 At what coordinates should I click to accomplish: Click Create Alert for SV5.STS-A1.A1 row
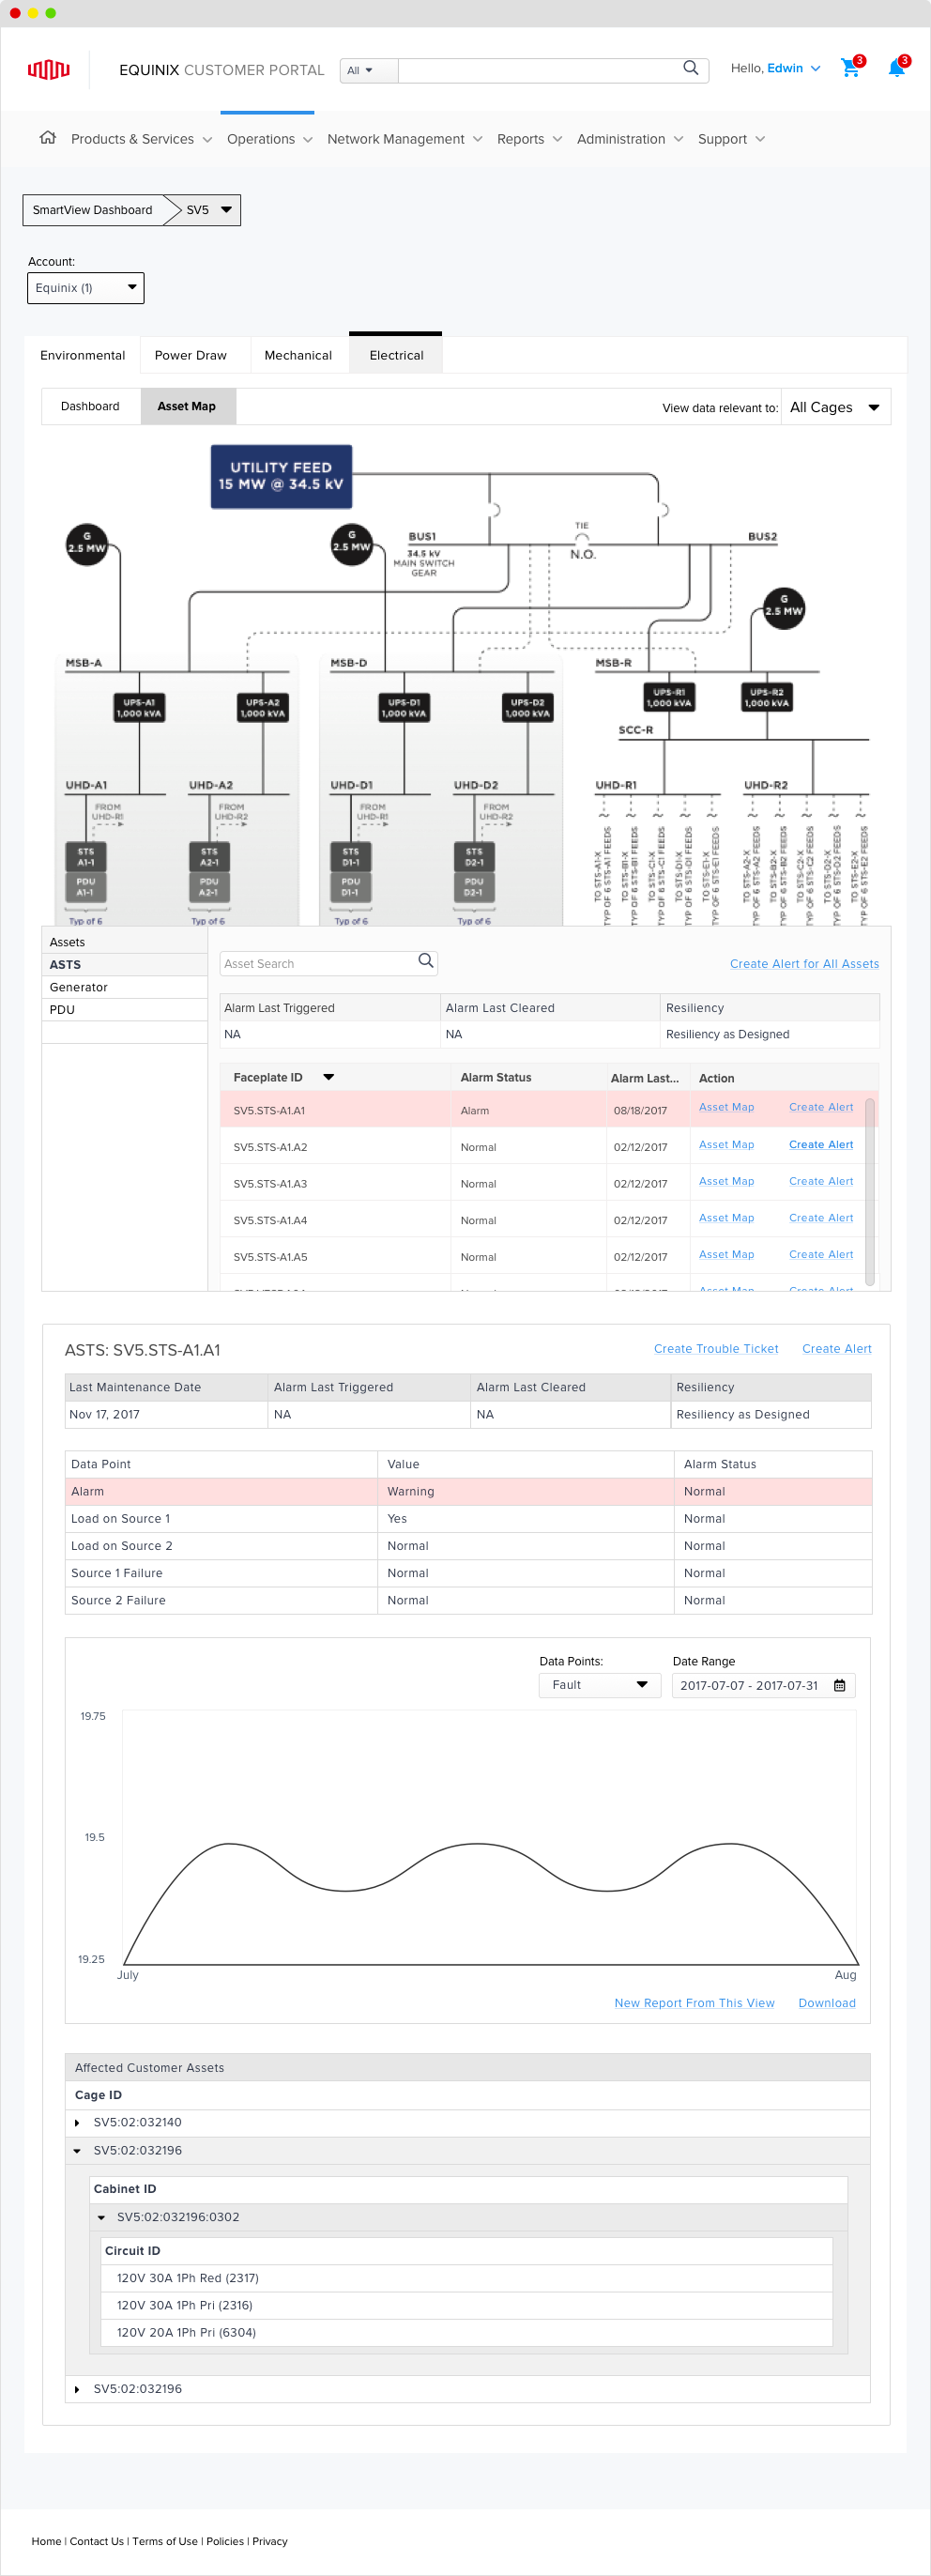821,1107
